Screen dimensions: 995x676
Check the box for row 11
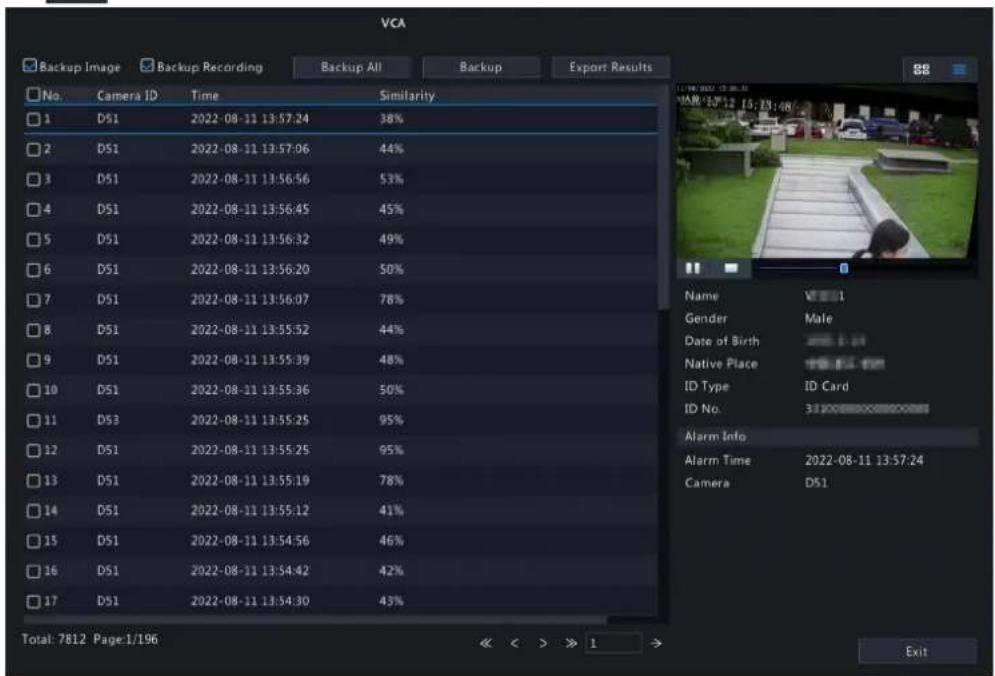click(34, 420)
